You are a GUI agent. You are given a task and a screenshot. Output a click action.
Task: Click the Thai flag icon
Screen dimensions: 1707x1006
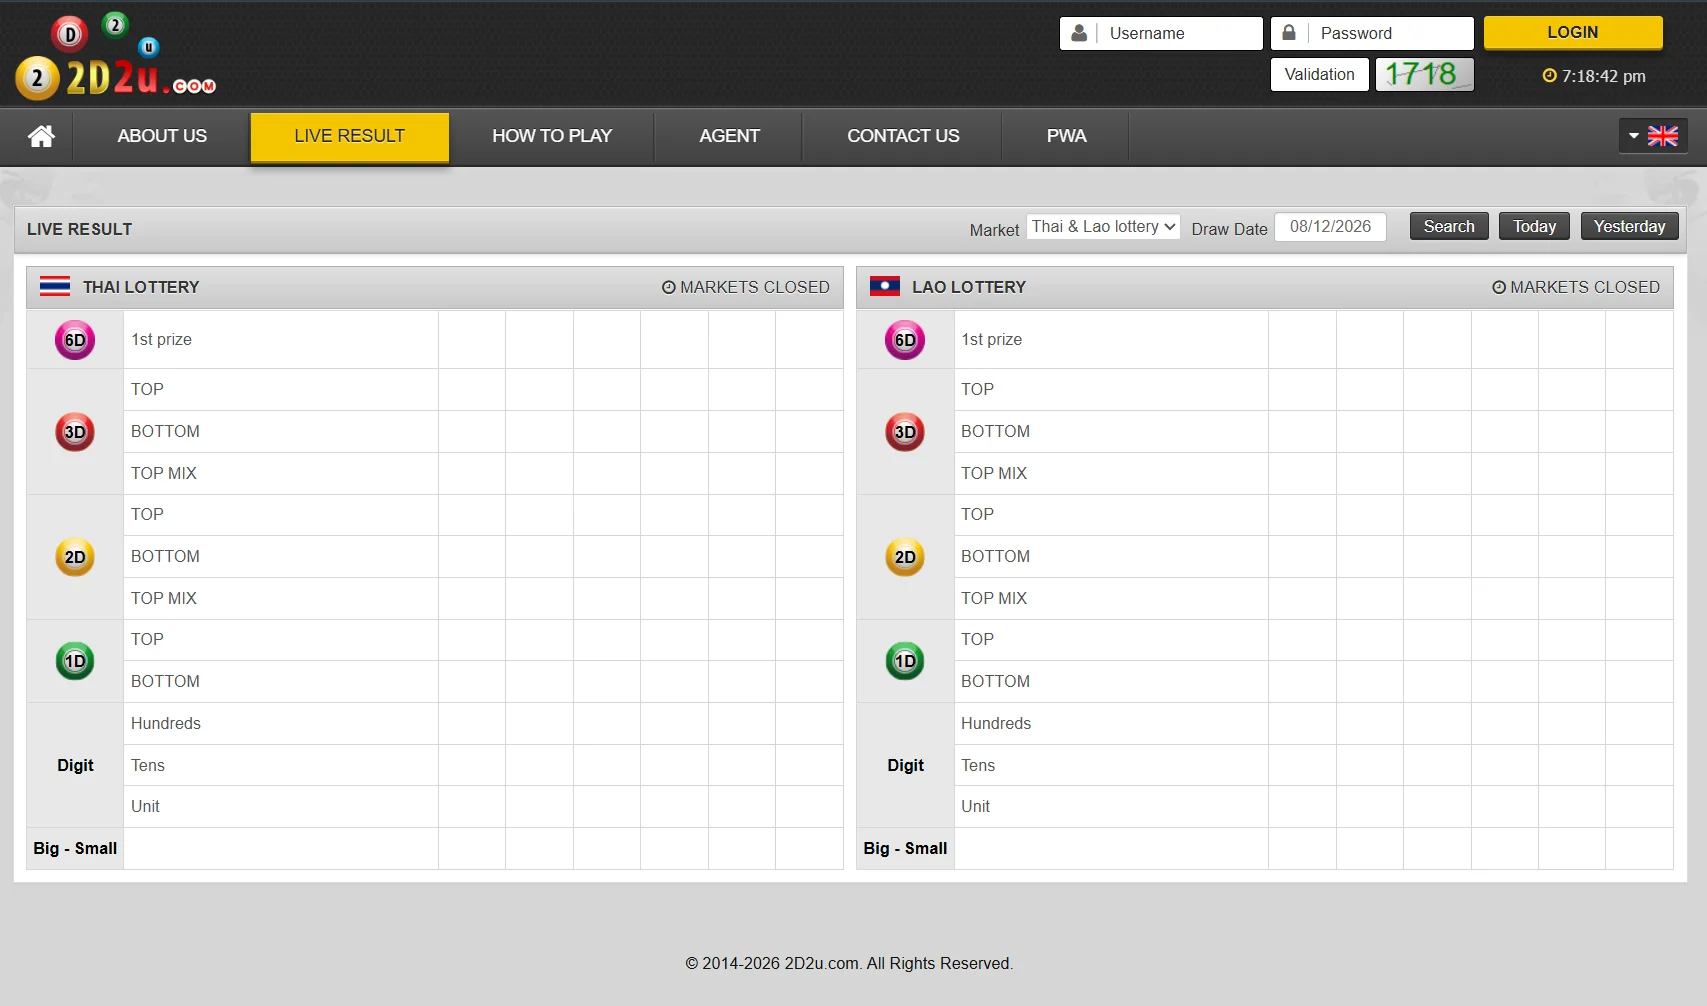tap(55, 286)
